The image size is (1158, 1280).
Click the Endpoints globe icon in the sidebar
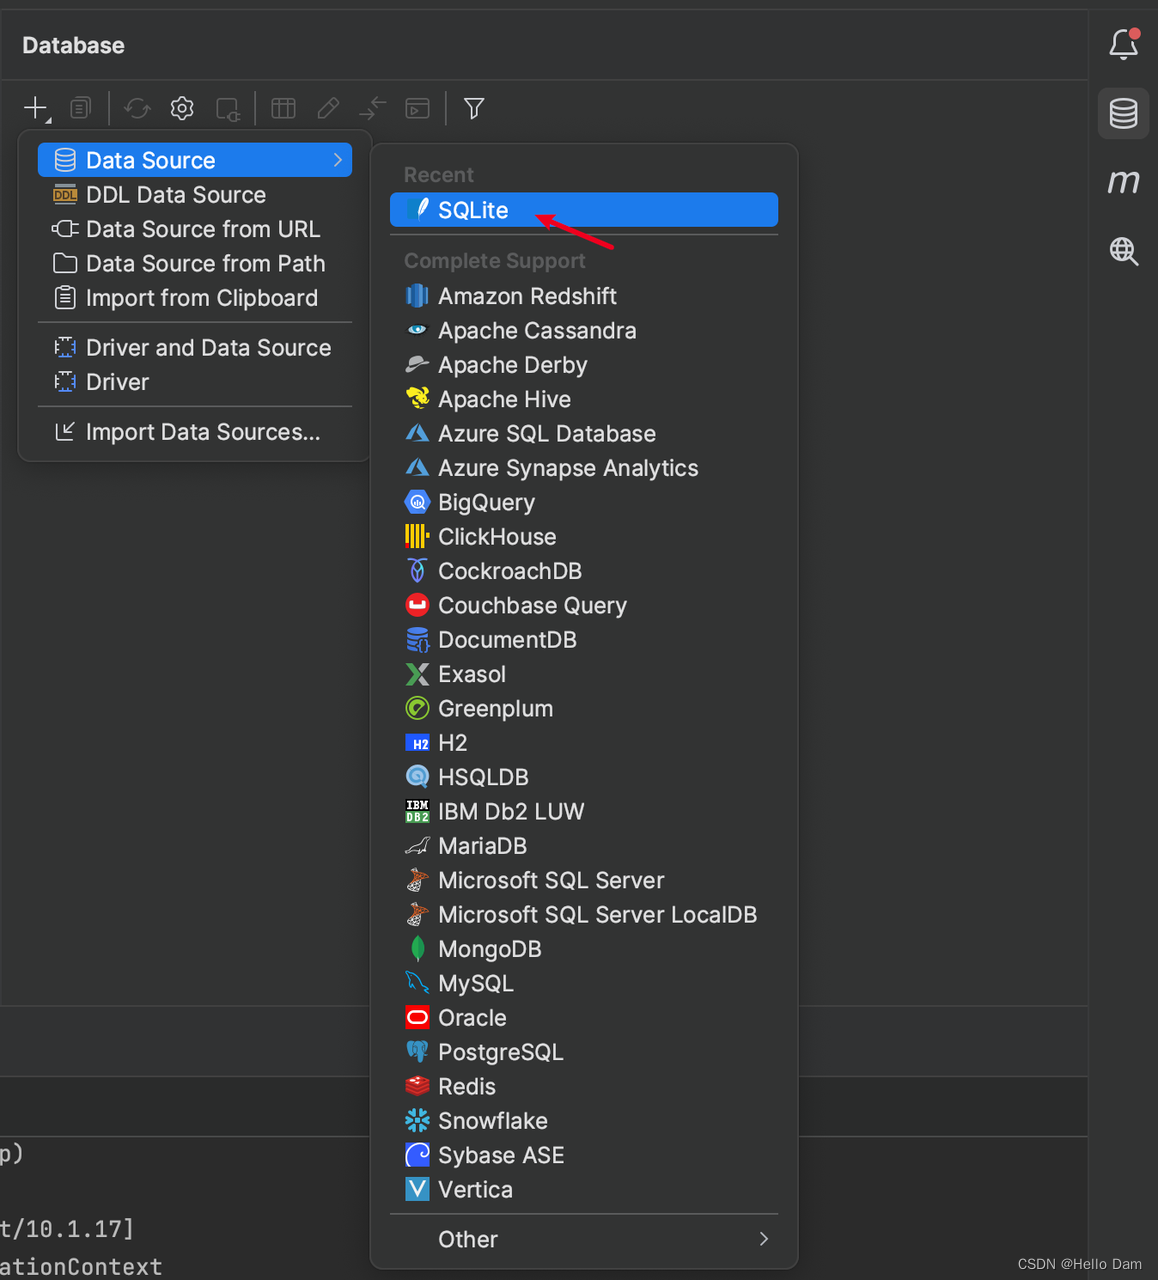click(x=1123, y=252)
